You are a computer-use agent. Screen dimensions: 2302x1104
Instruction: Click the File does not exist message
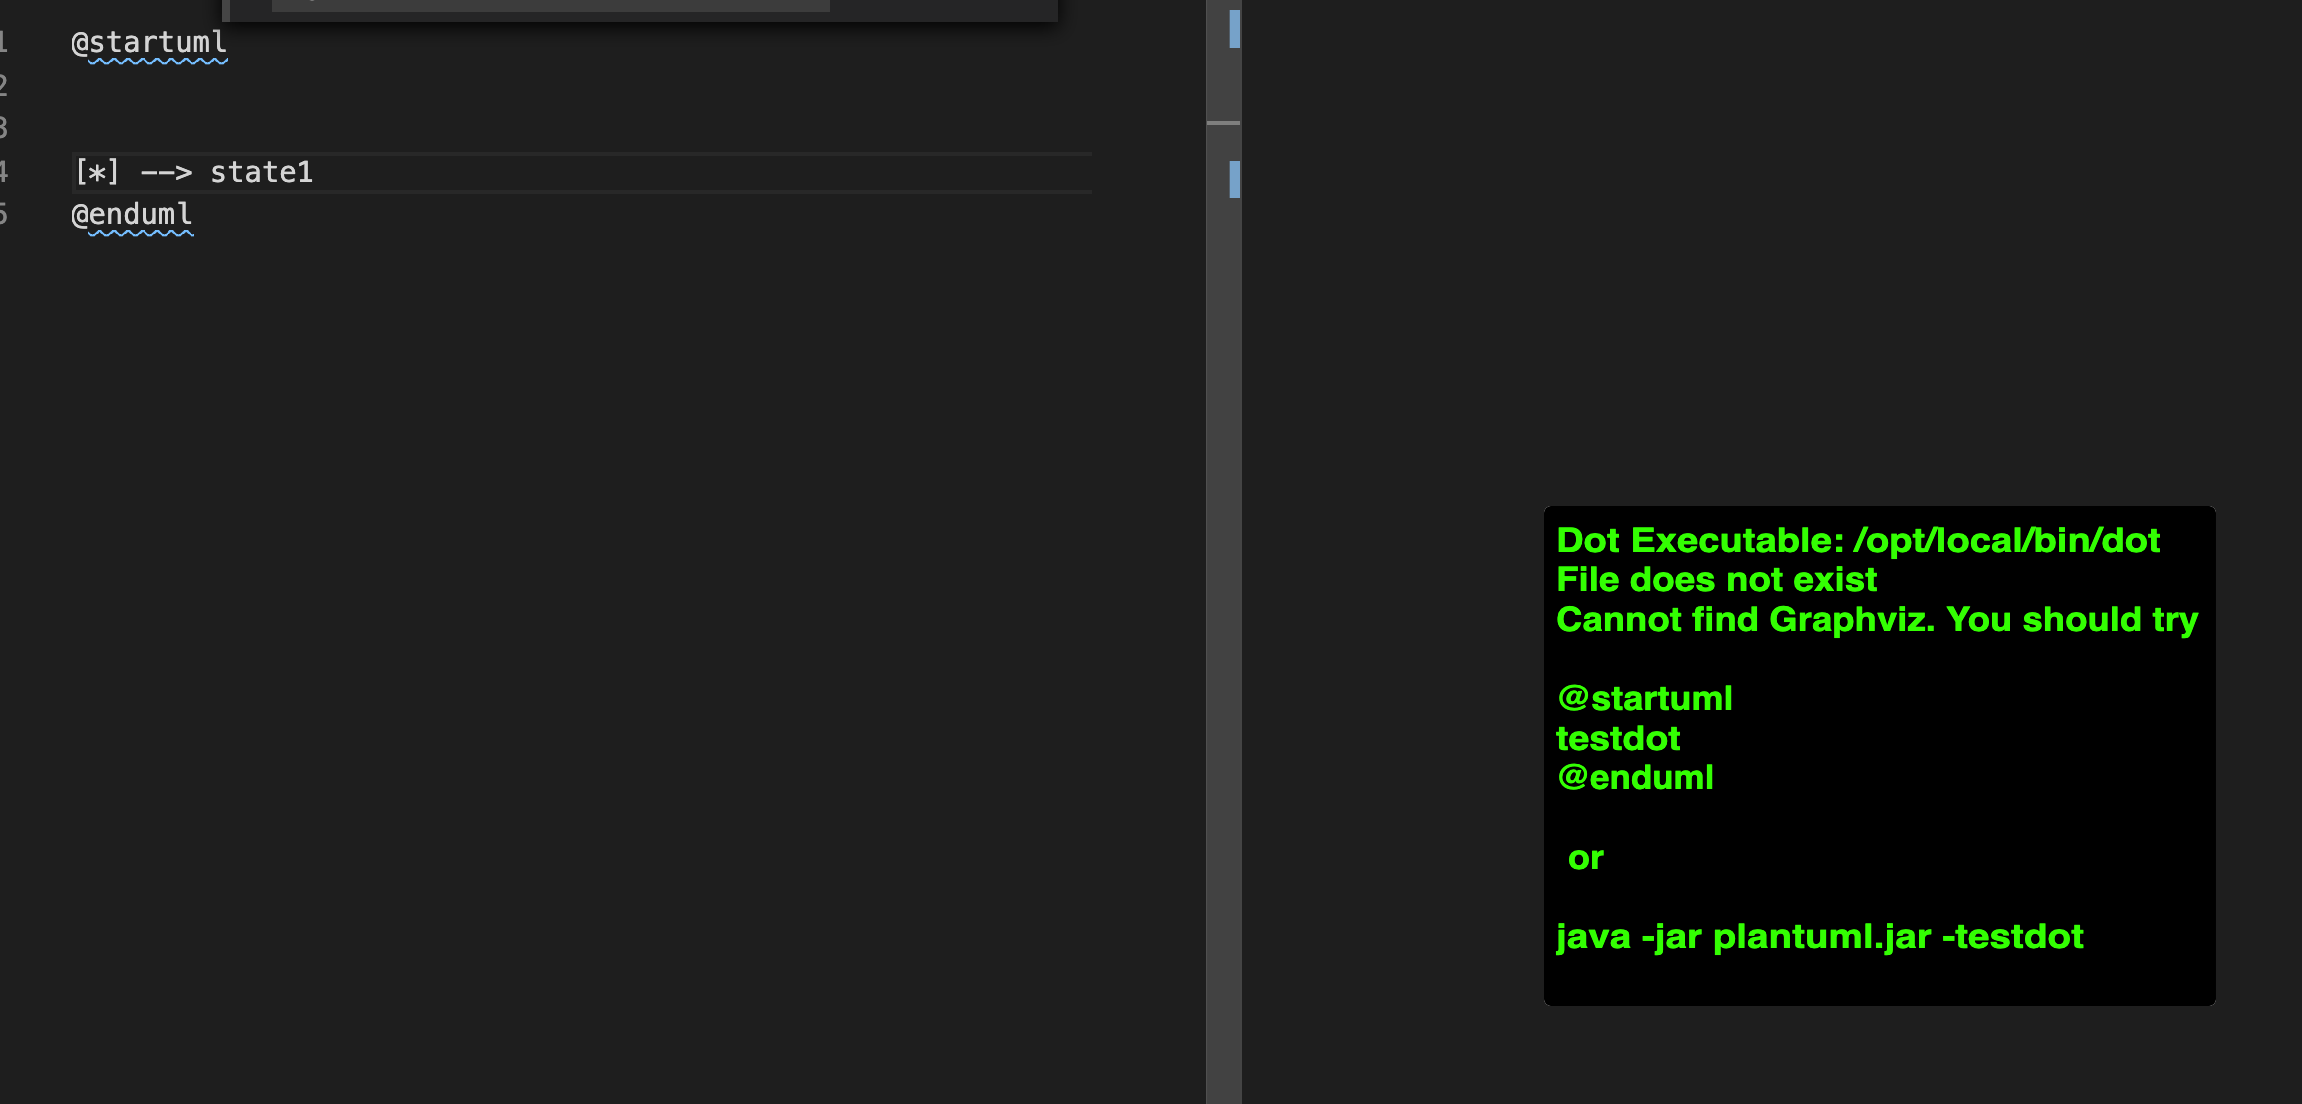tap(1715, 579)
